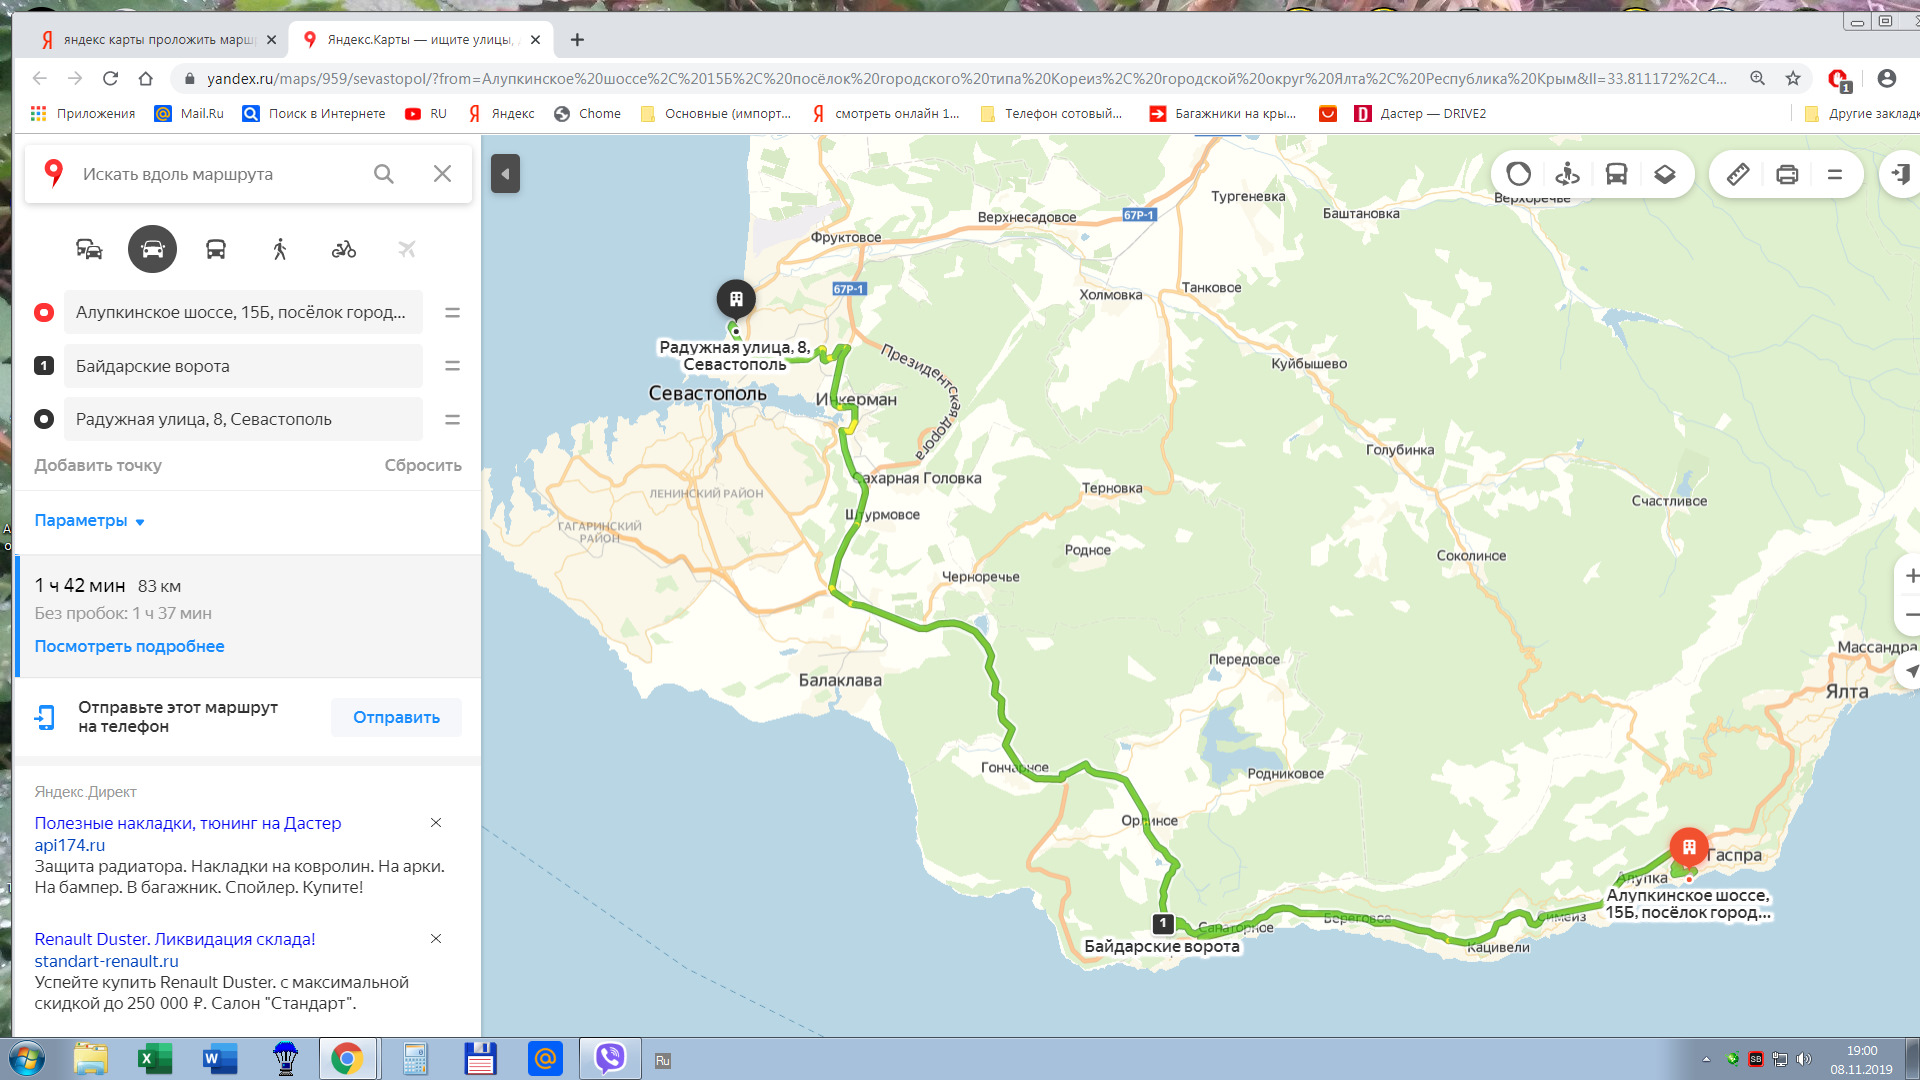
Task: Show public transport on map
Action: [x=1616, y=174]
